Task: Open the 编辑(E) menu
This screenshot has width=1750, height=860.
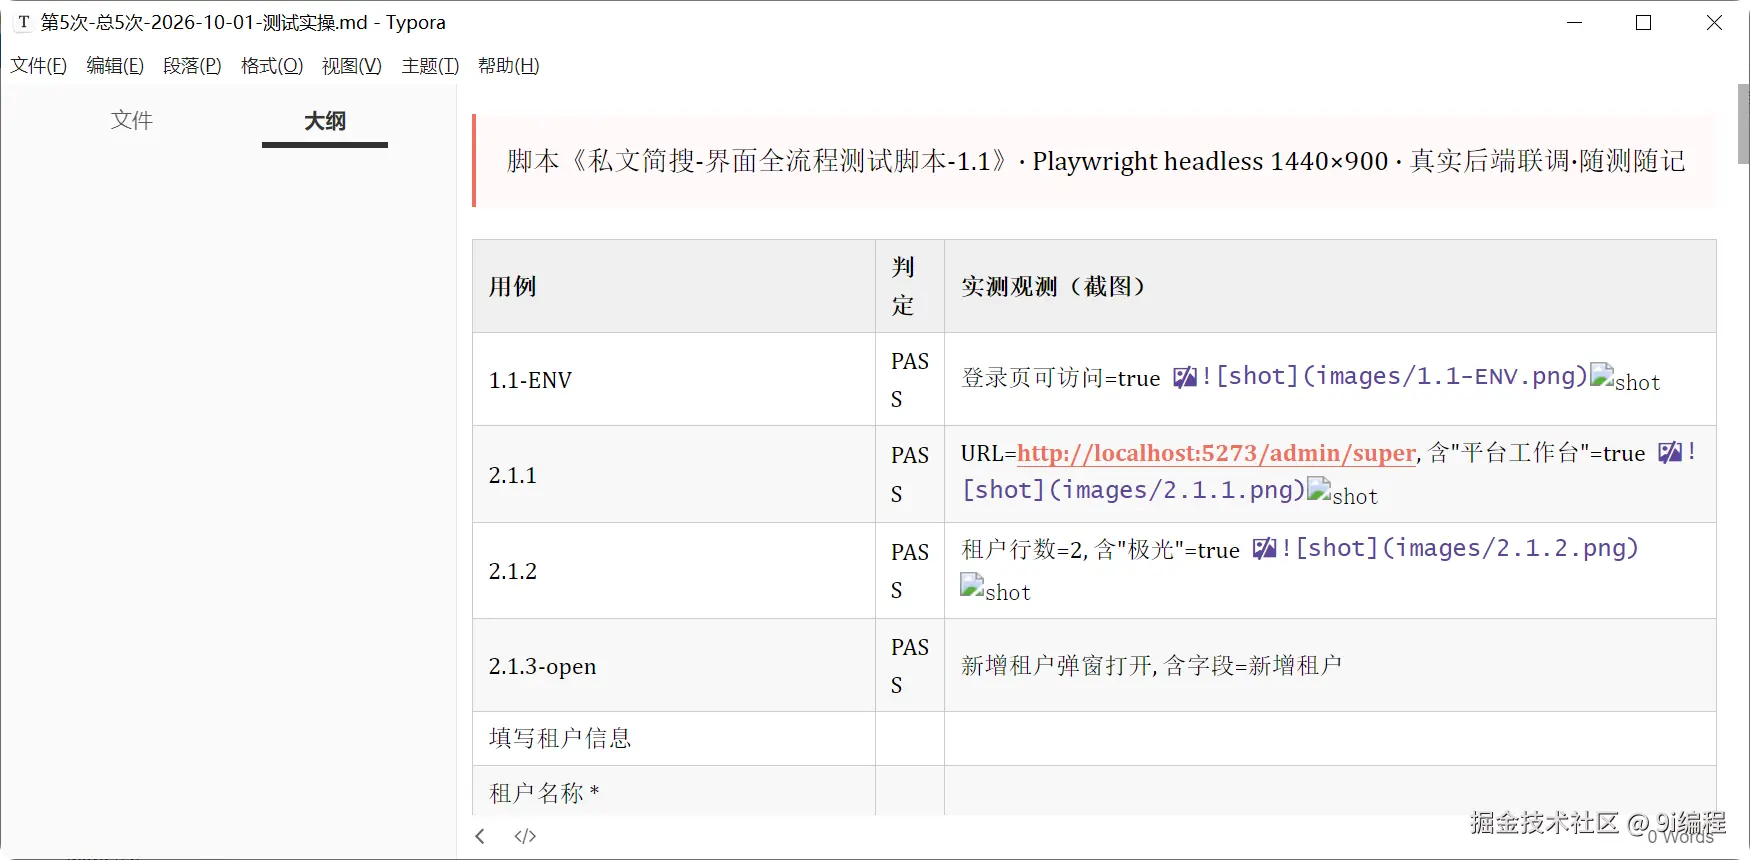Action: click(115, 66)
